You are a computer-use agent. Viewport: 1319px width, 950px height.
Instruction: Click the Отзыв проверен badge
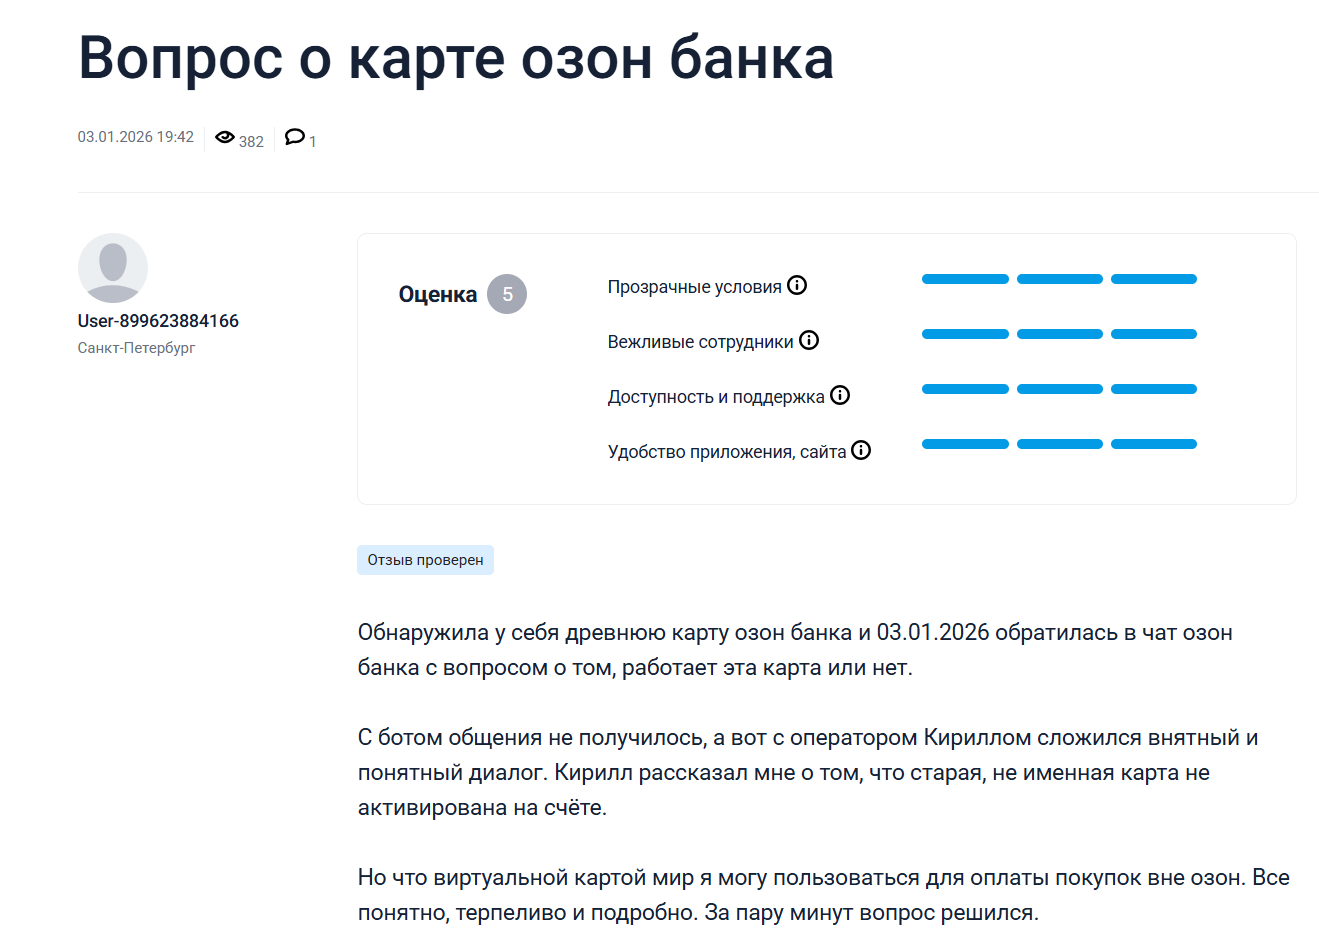click(x=425, y=560)
